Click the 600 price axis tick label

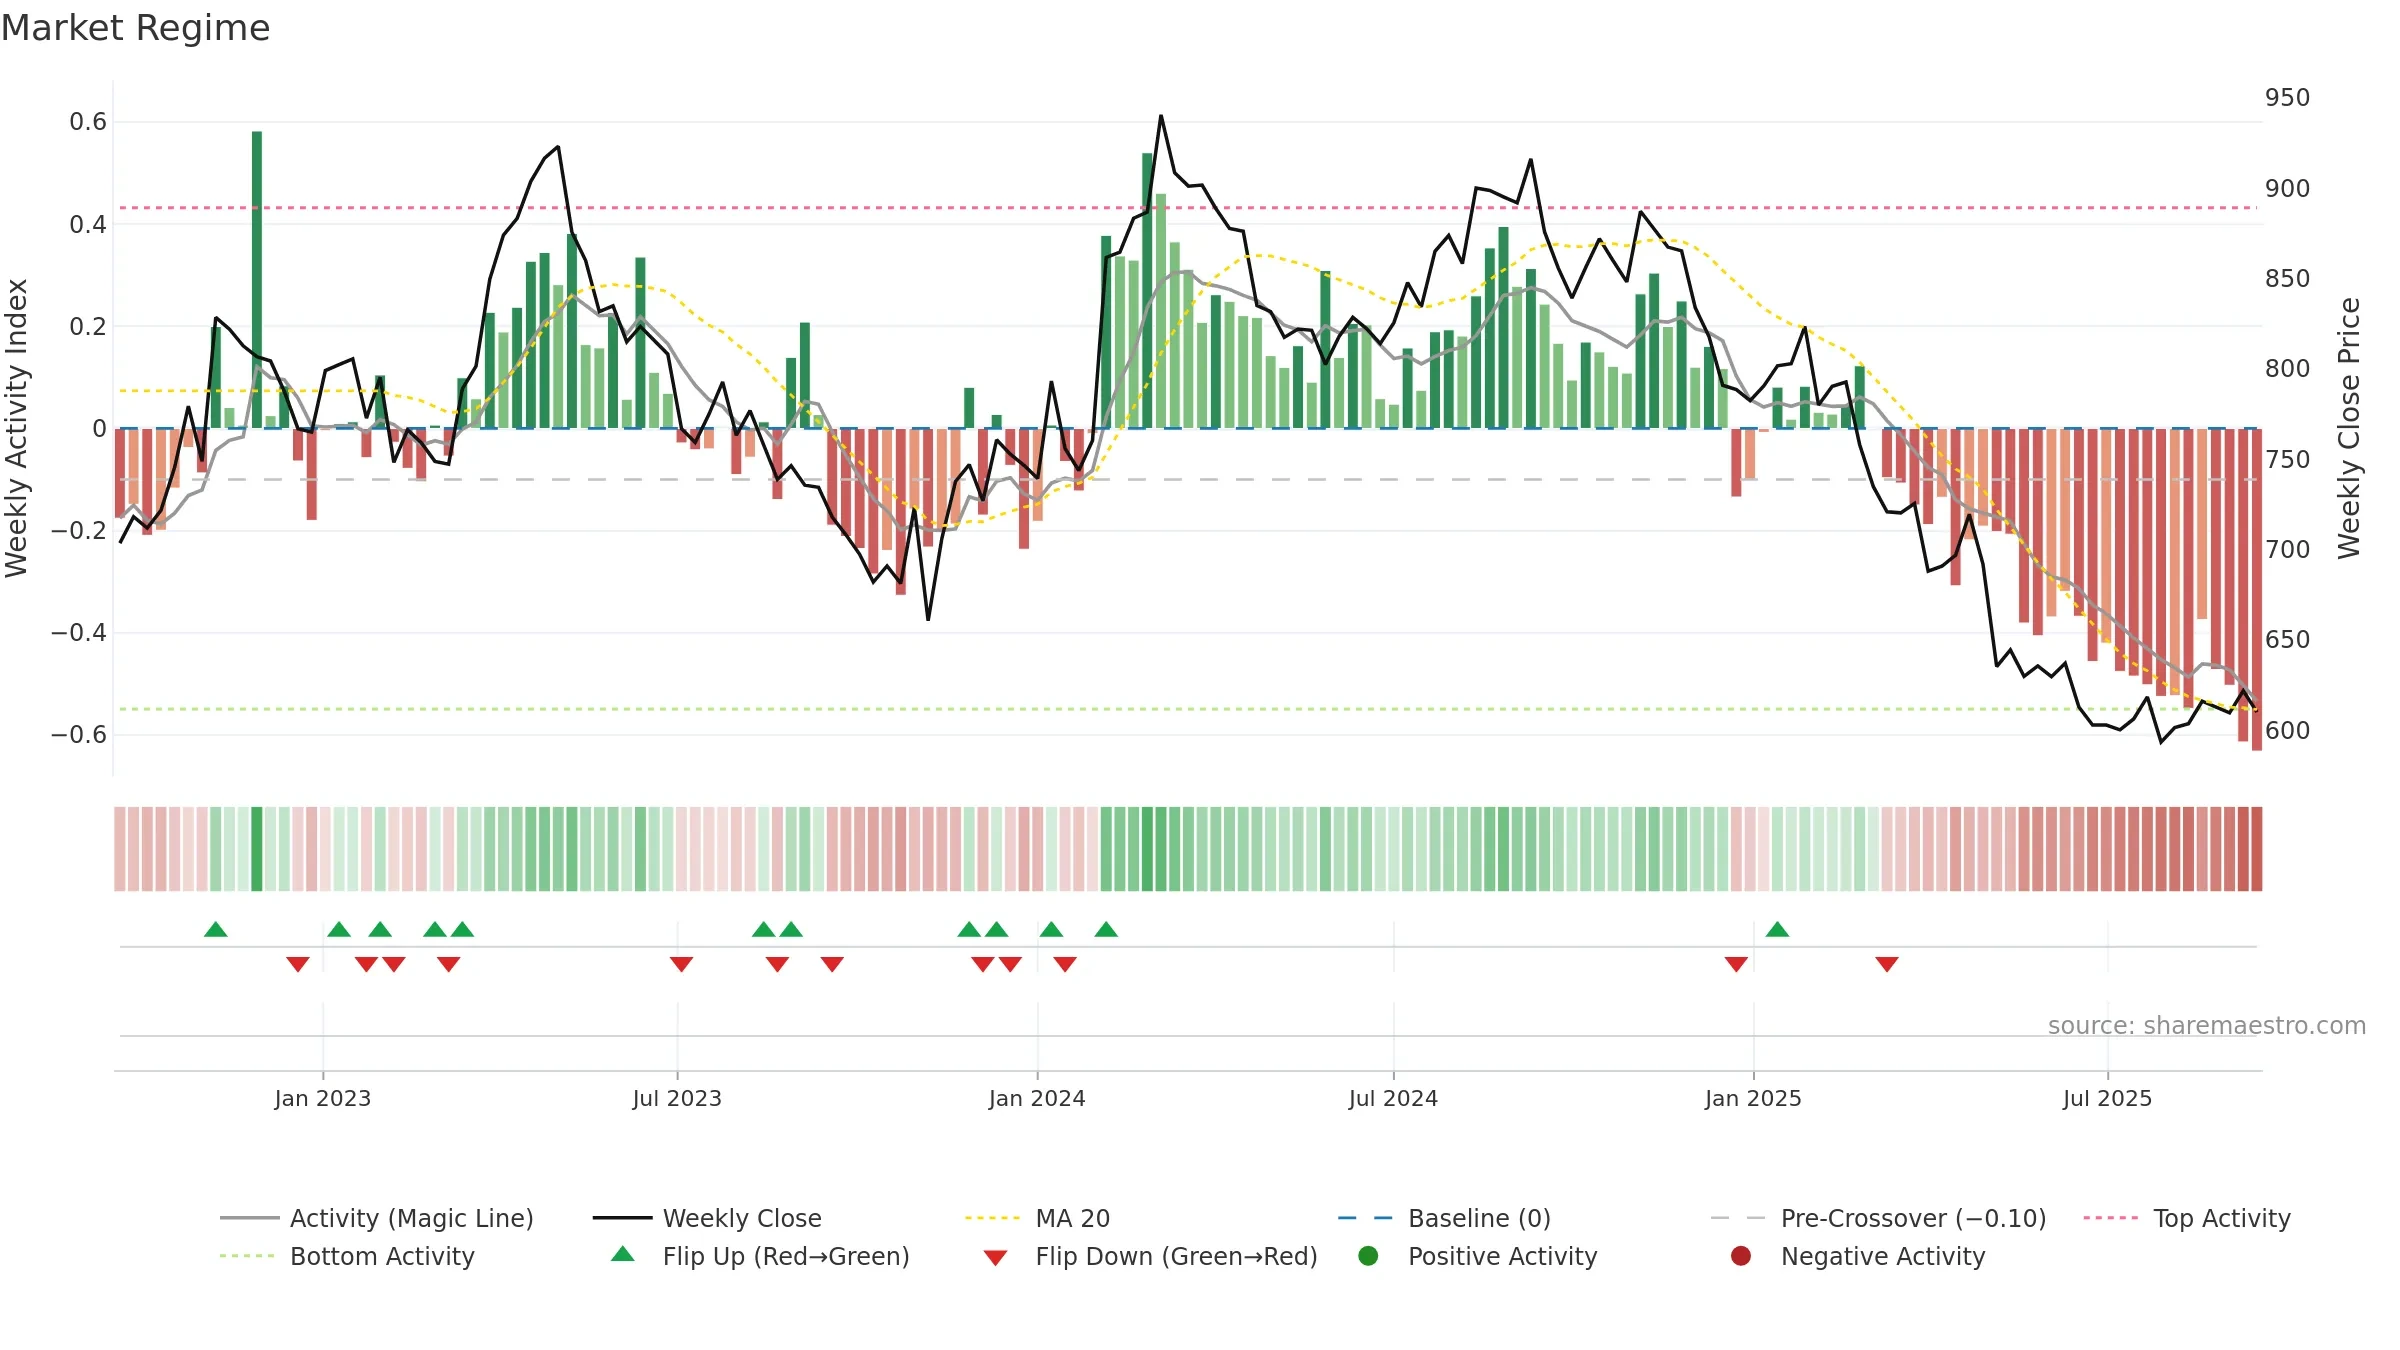coord(2288,731)
